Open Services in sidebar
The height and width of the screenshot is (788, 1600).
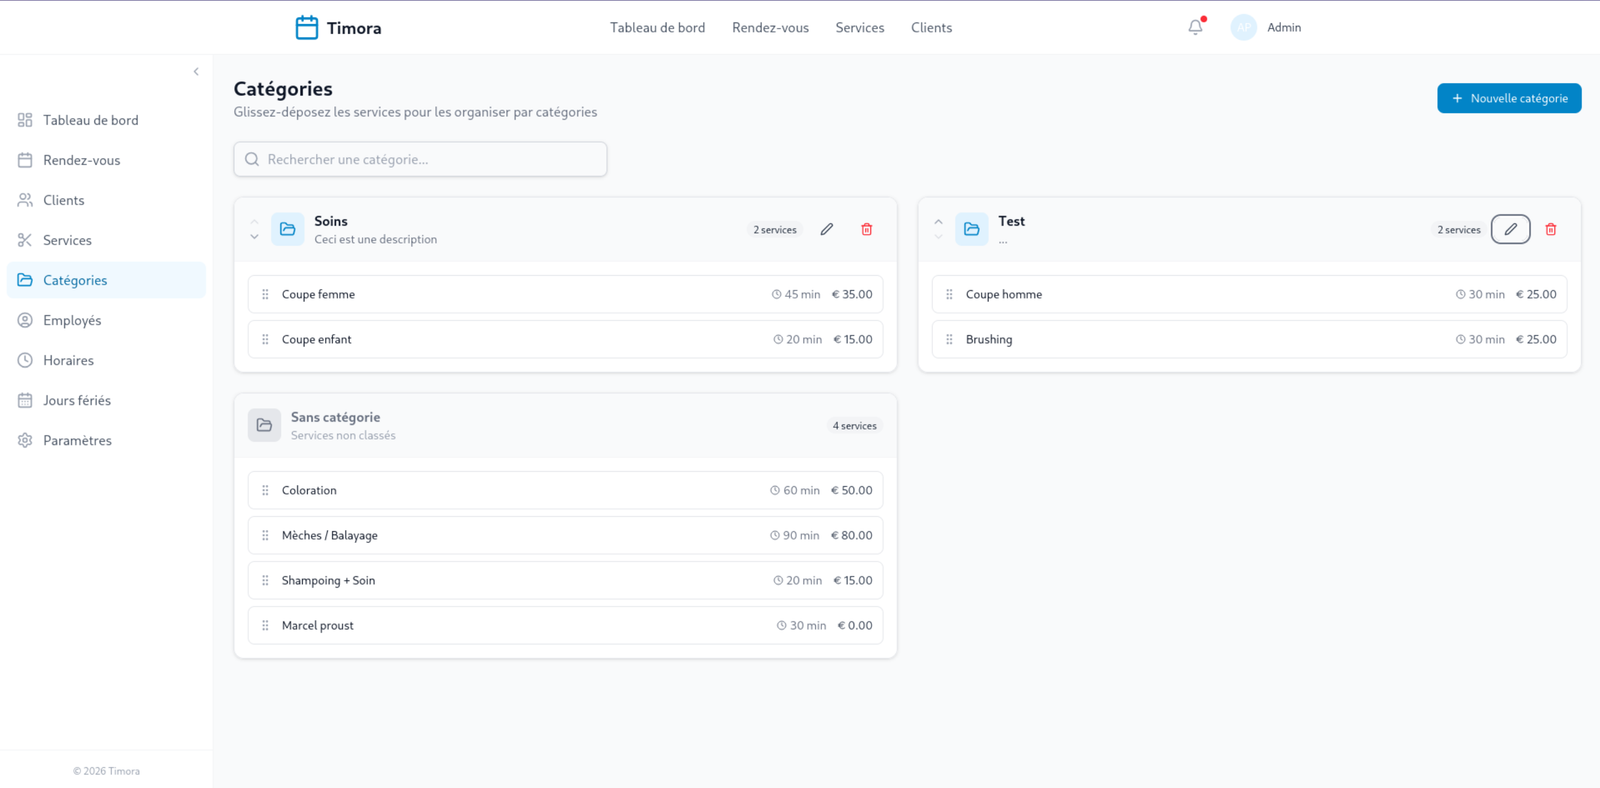click(x=106, y=240)
